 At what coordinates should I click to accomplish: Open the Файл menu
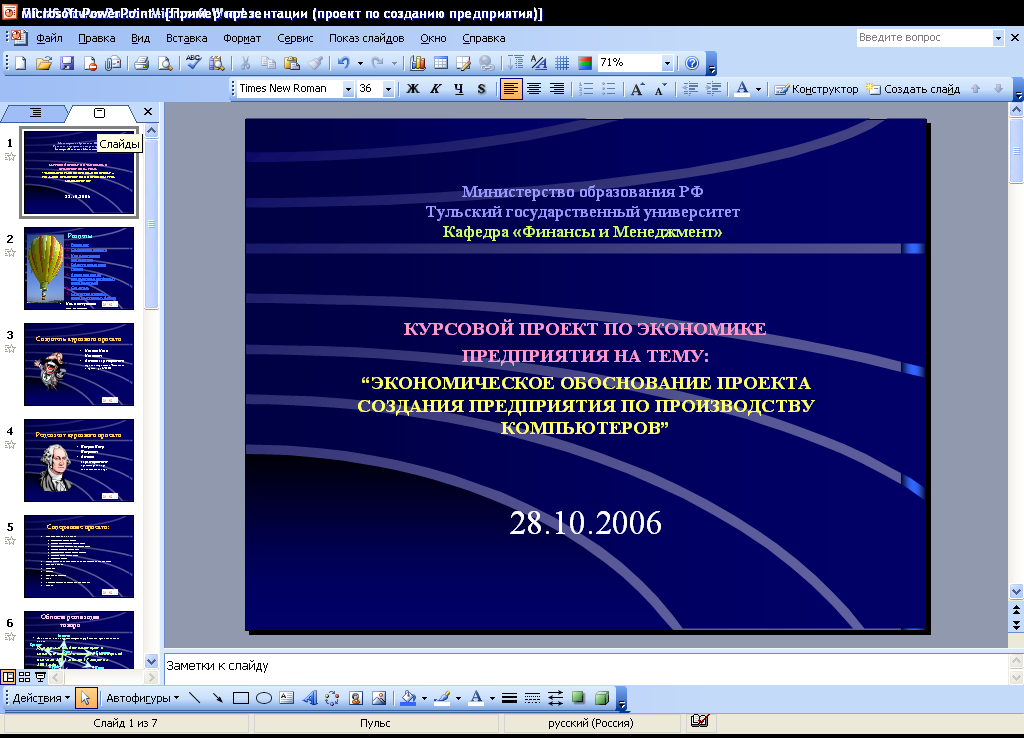tap(50, 39)
